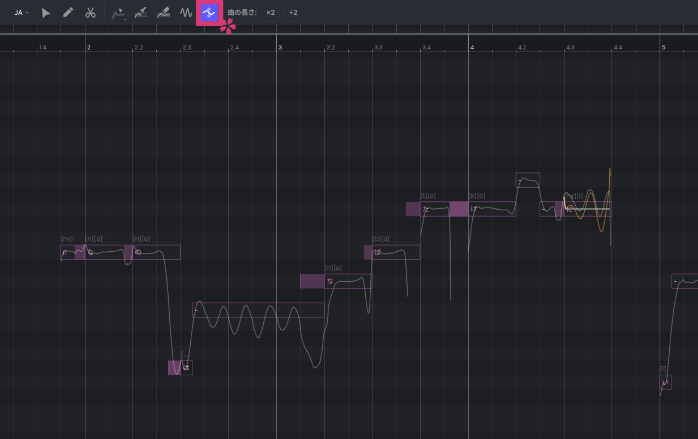Viewport: 698px width, 439px height.
Task: Click measure 2 marker on the ruler
Action: (88, 47)
